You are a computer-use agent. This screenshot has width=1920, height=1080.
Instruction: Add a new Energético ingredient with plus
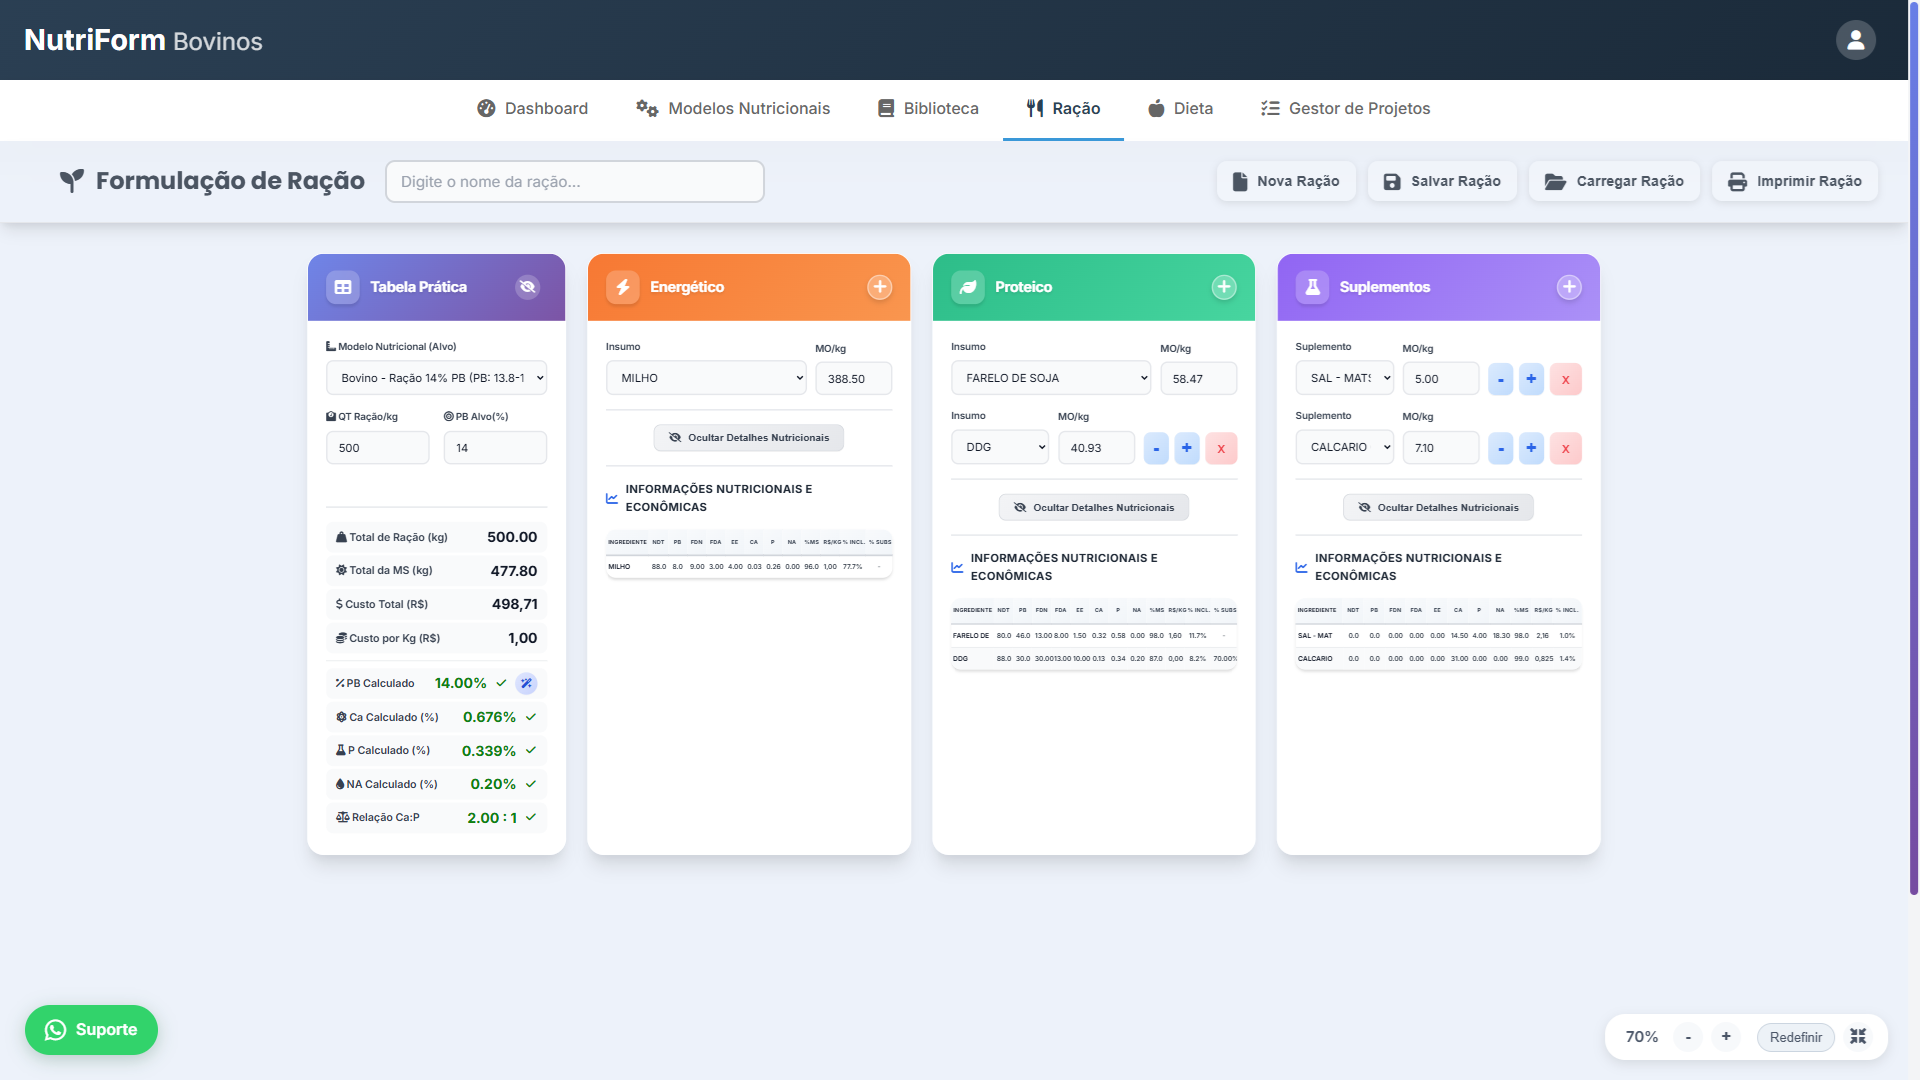click(x=880, y=287)
